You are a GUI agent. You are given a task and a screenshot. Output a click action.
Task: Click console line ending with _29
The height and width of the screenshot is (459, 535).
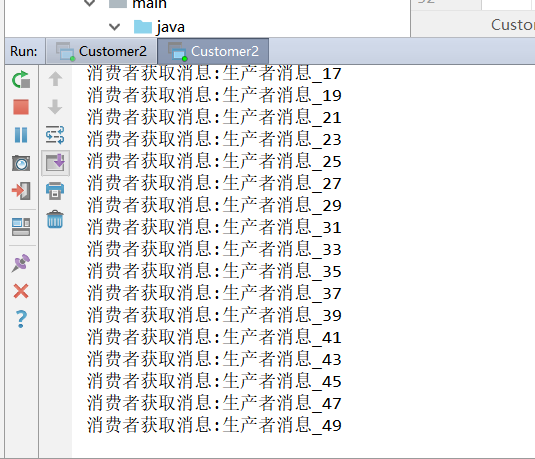(214, 205)
